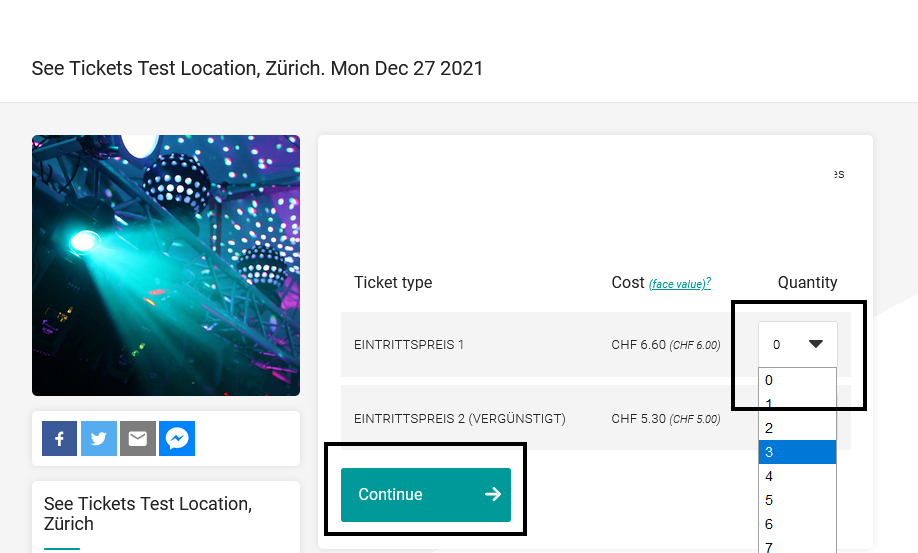Share event via Facebook icon

click(59, 438)
